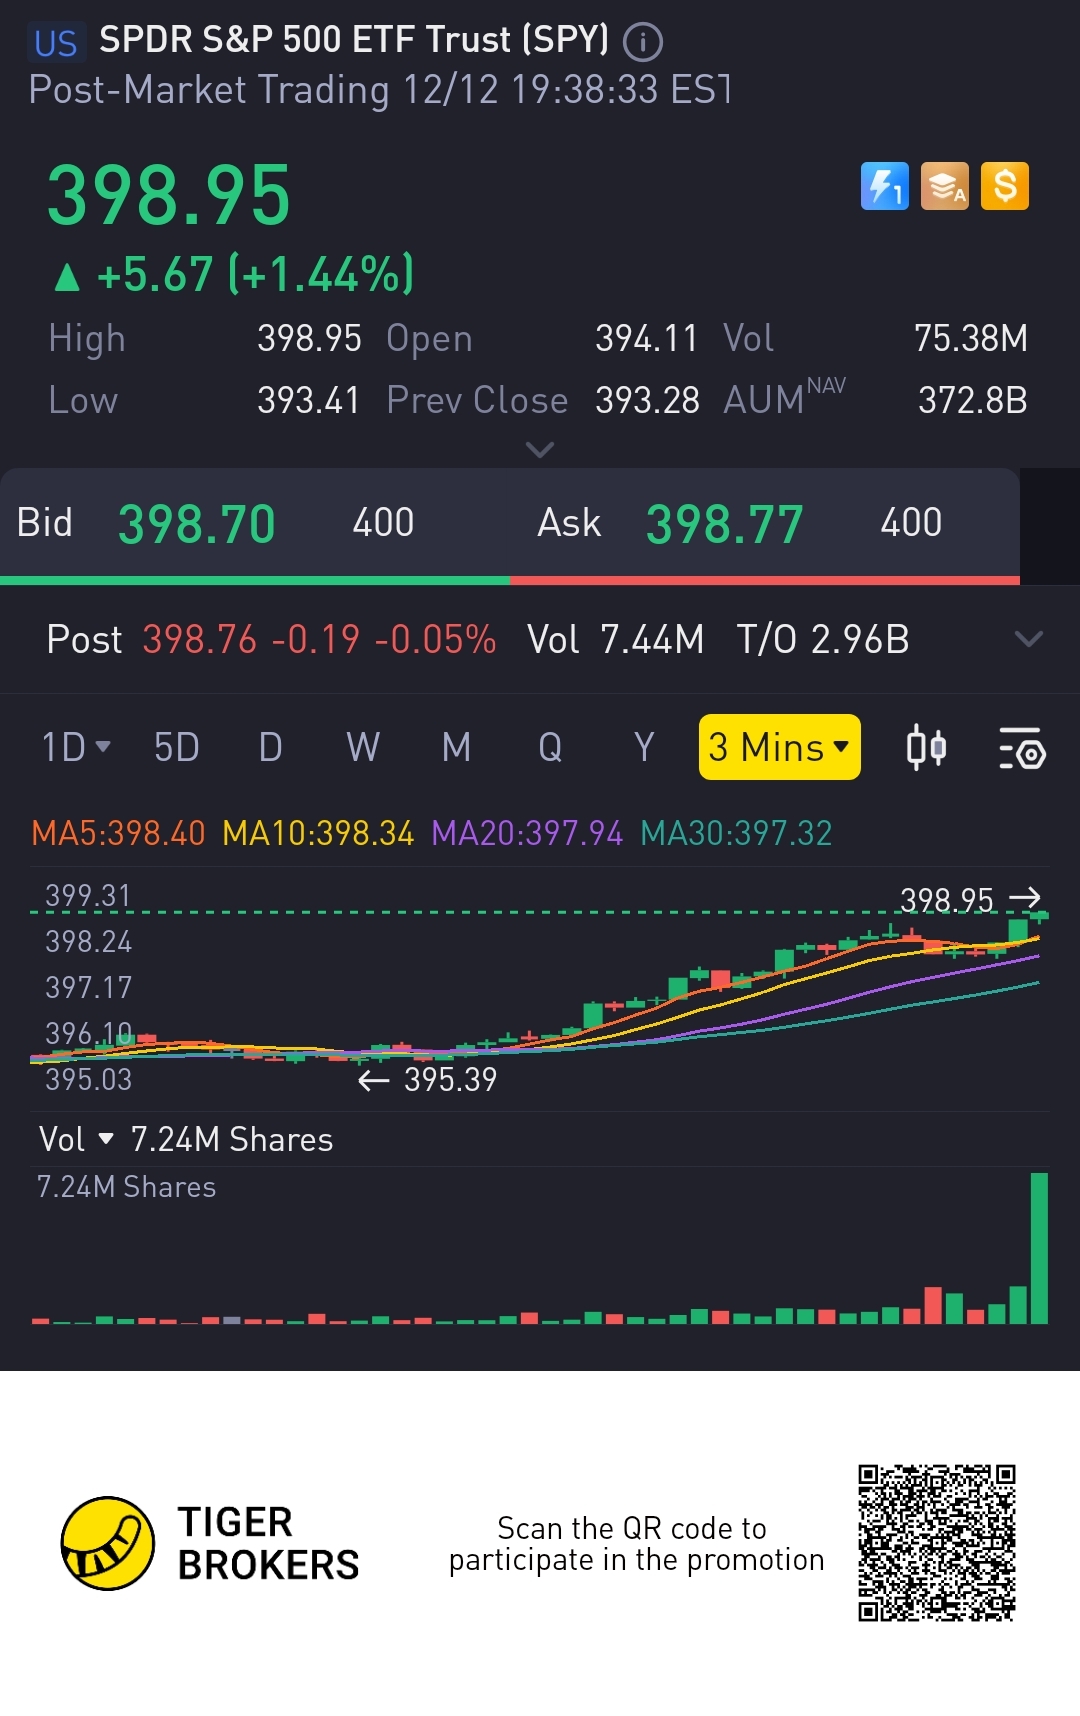Open the blue lightning quick trade icon
Viewport: 1080px width, 1716px height.
pos(885,186)
